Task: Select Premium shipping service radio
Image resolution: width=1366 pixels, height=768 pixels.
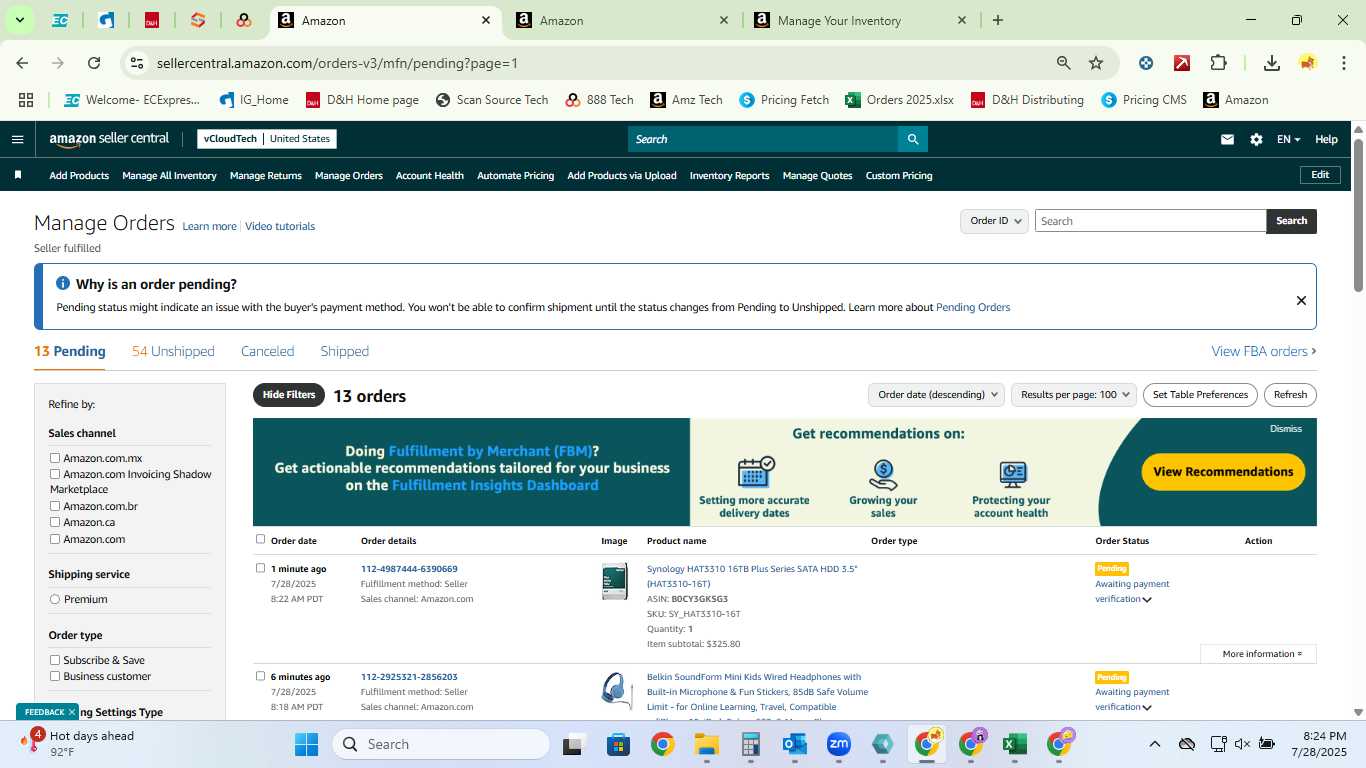Action: 55,599
